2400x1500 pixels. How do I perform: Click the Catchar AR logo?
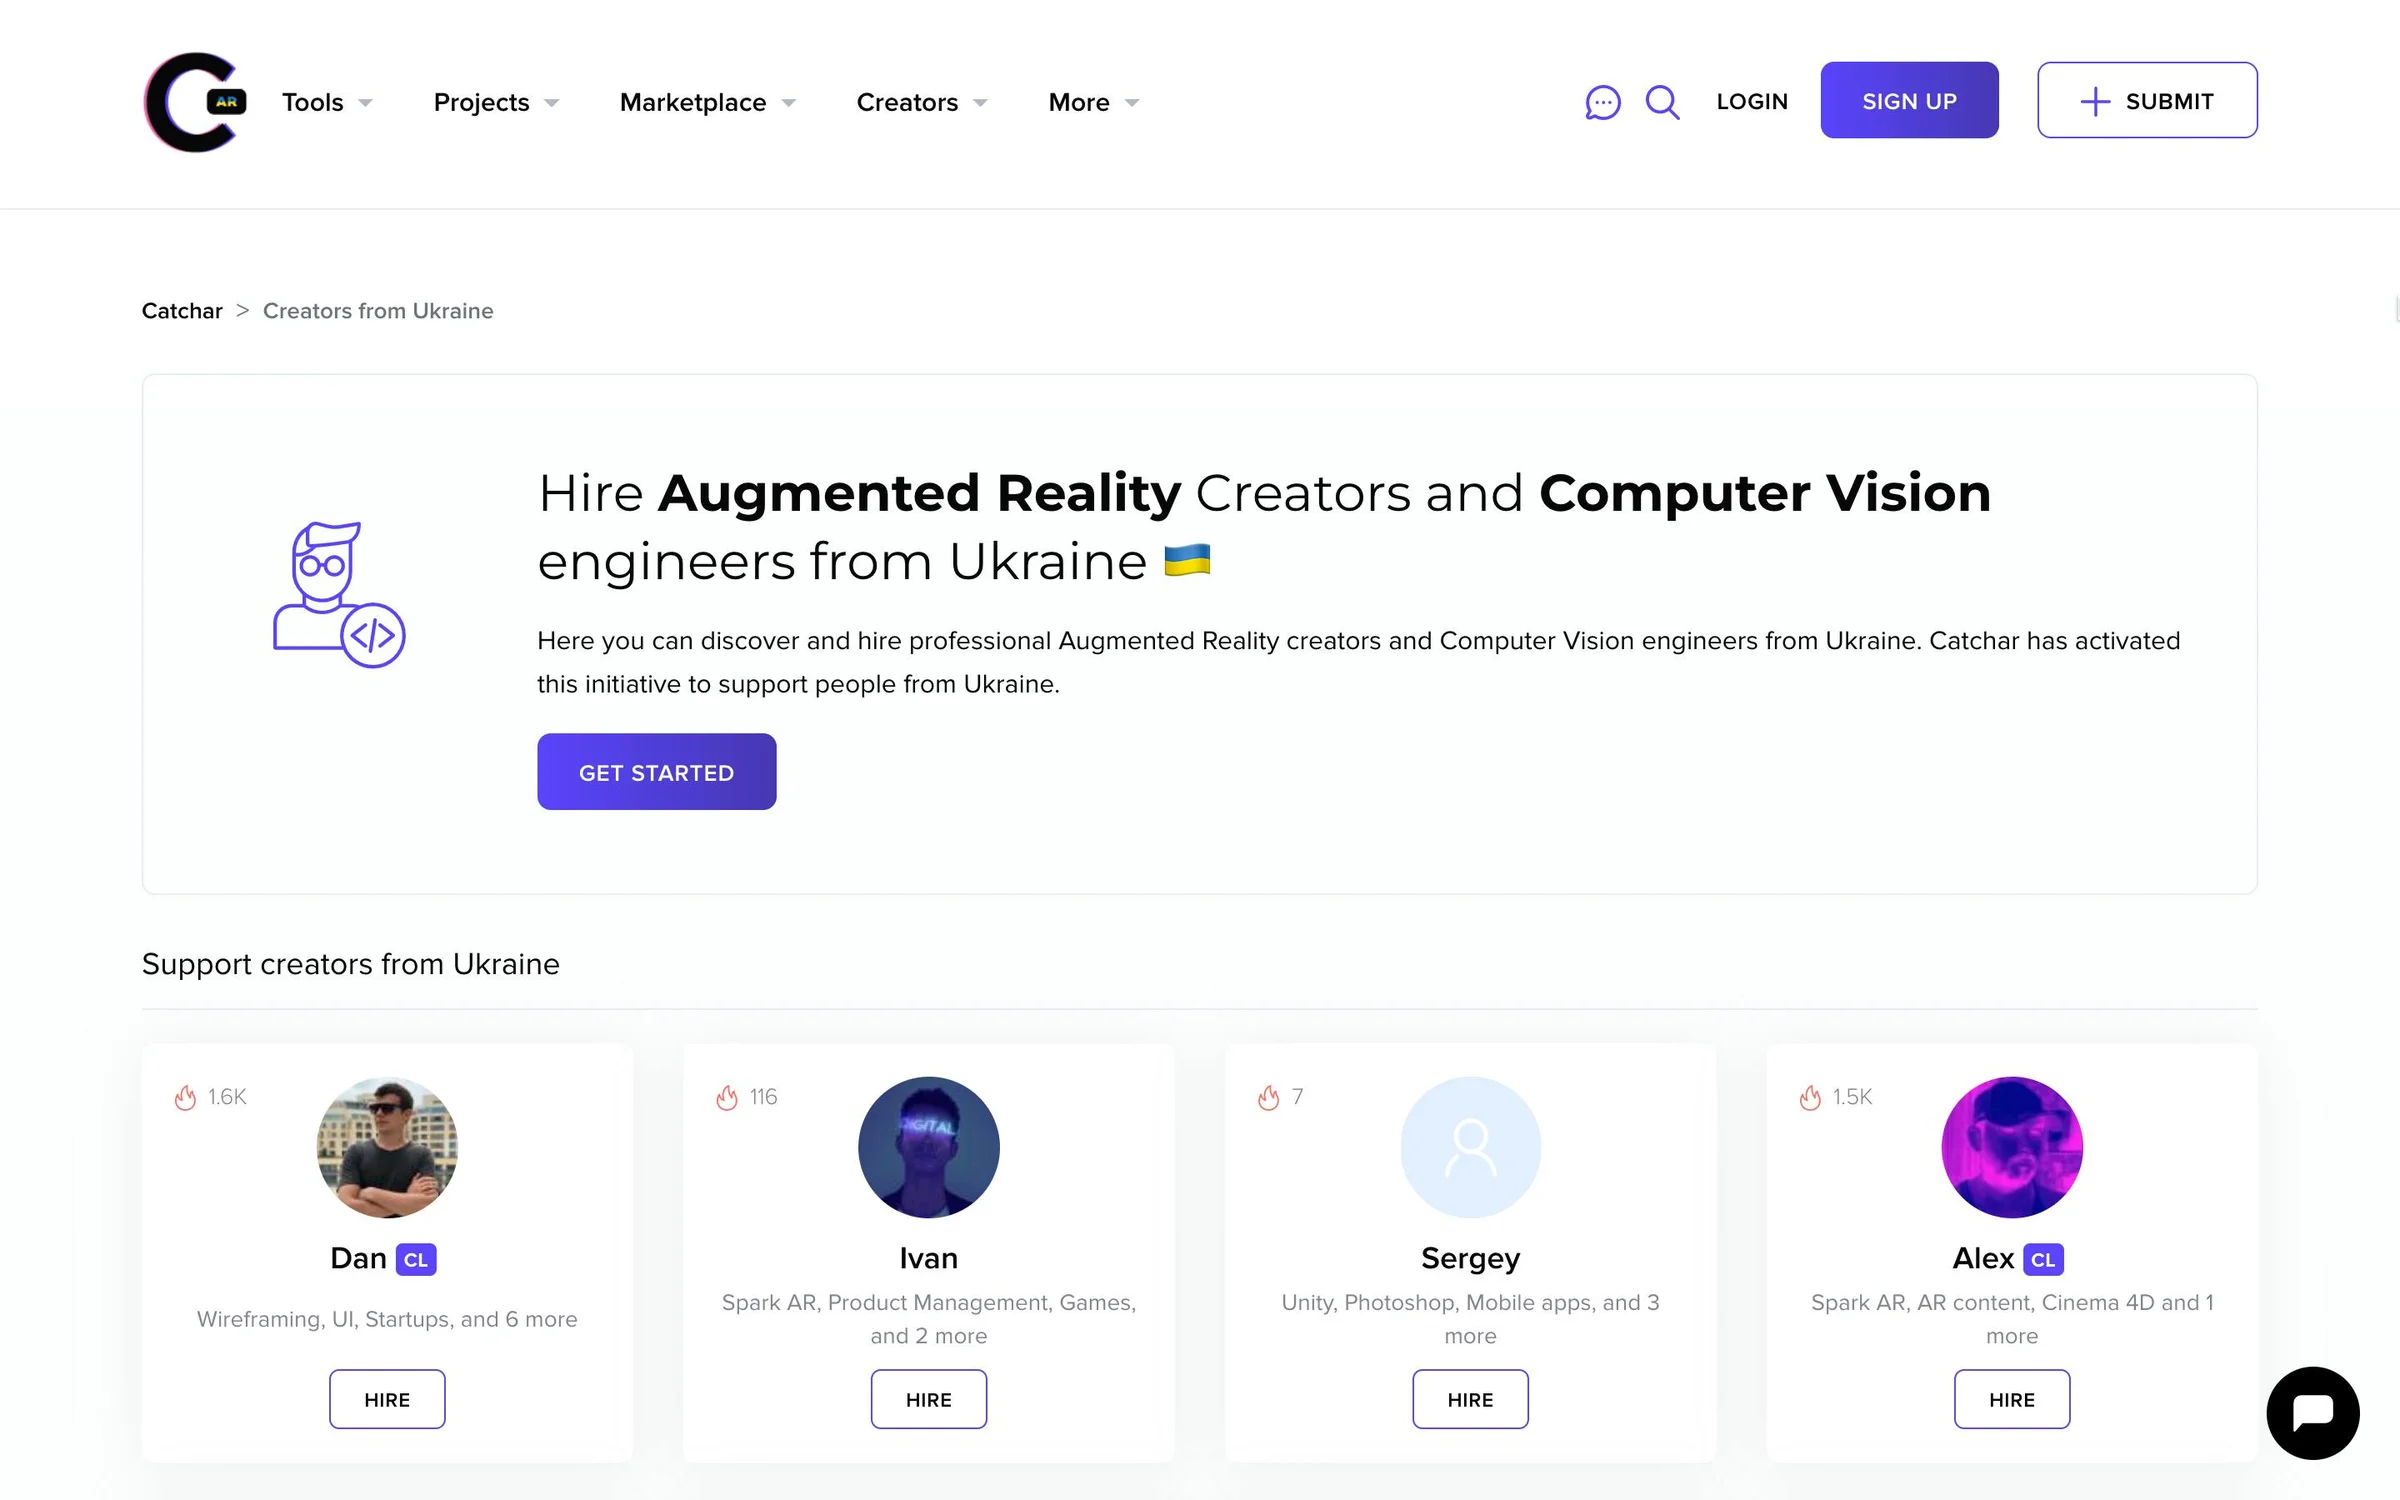195,102
